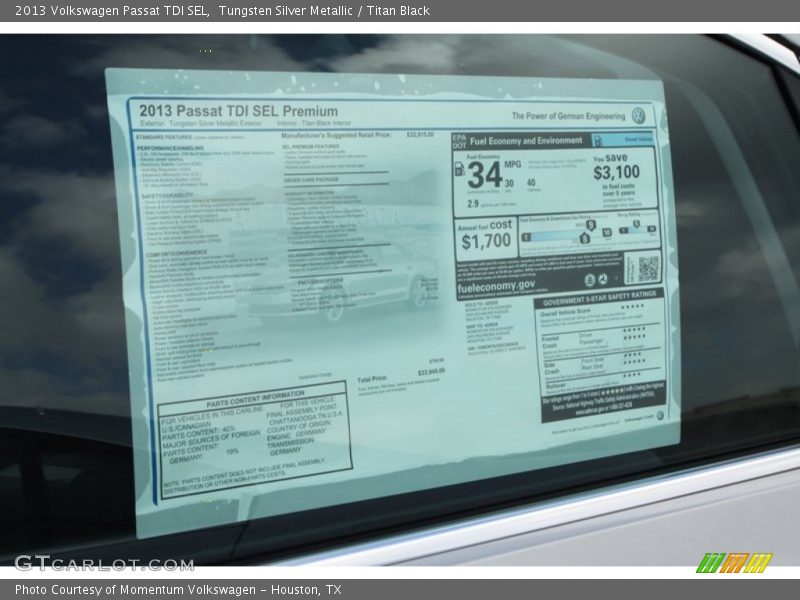Click the photo title '2013 Volkswagen Passat TDI SEL'
The height and width of the screenshot is (600, 800).
click(112, 10)
